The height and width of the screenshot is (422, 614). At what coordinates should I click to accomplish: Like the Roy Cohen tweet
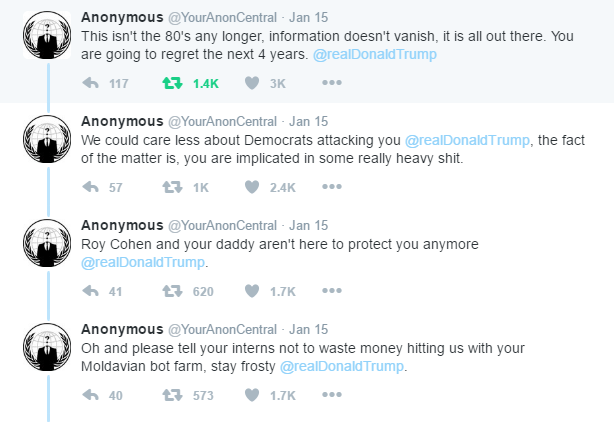(252, 291)
